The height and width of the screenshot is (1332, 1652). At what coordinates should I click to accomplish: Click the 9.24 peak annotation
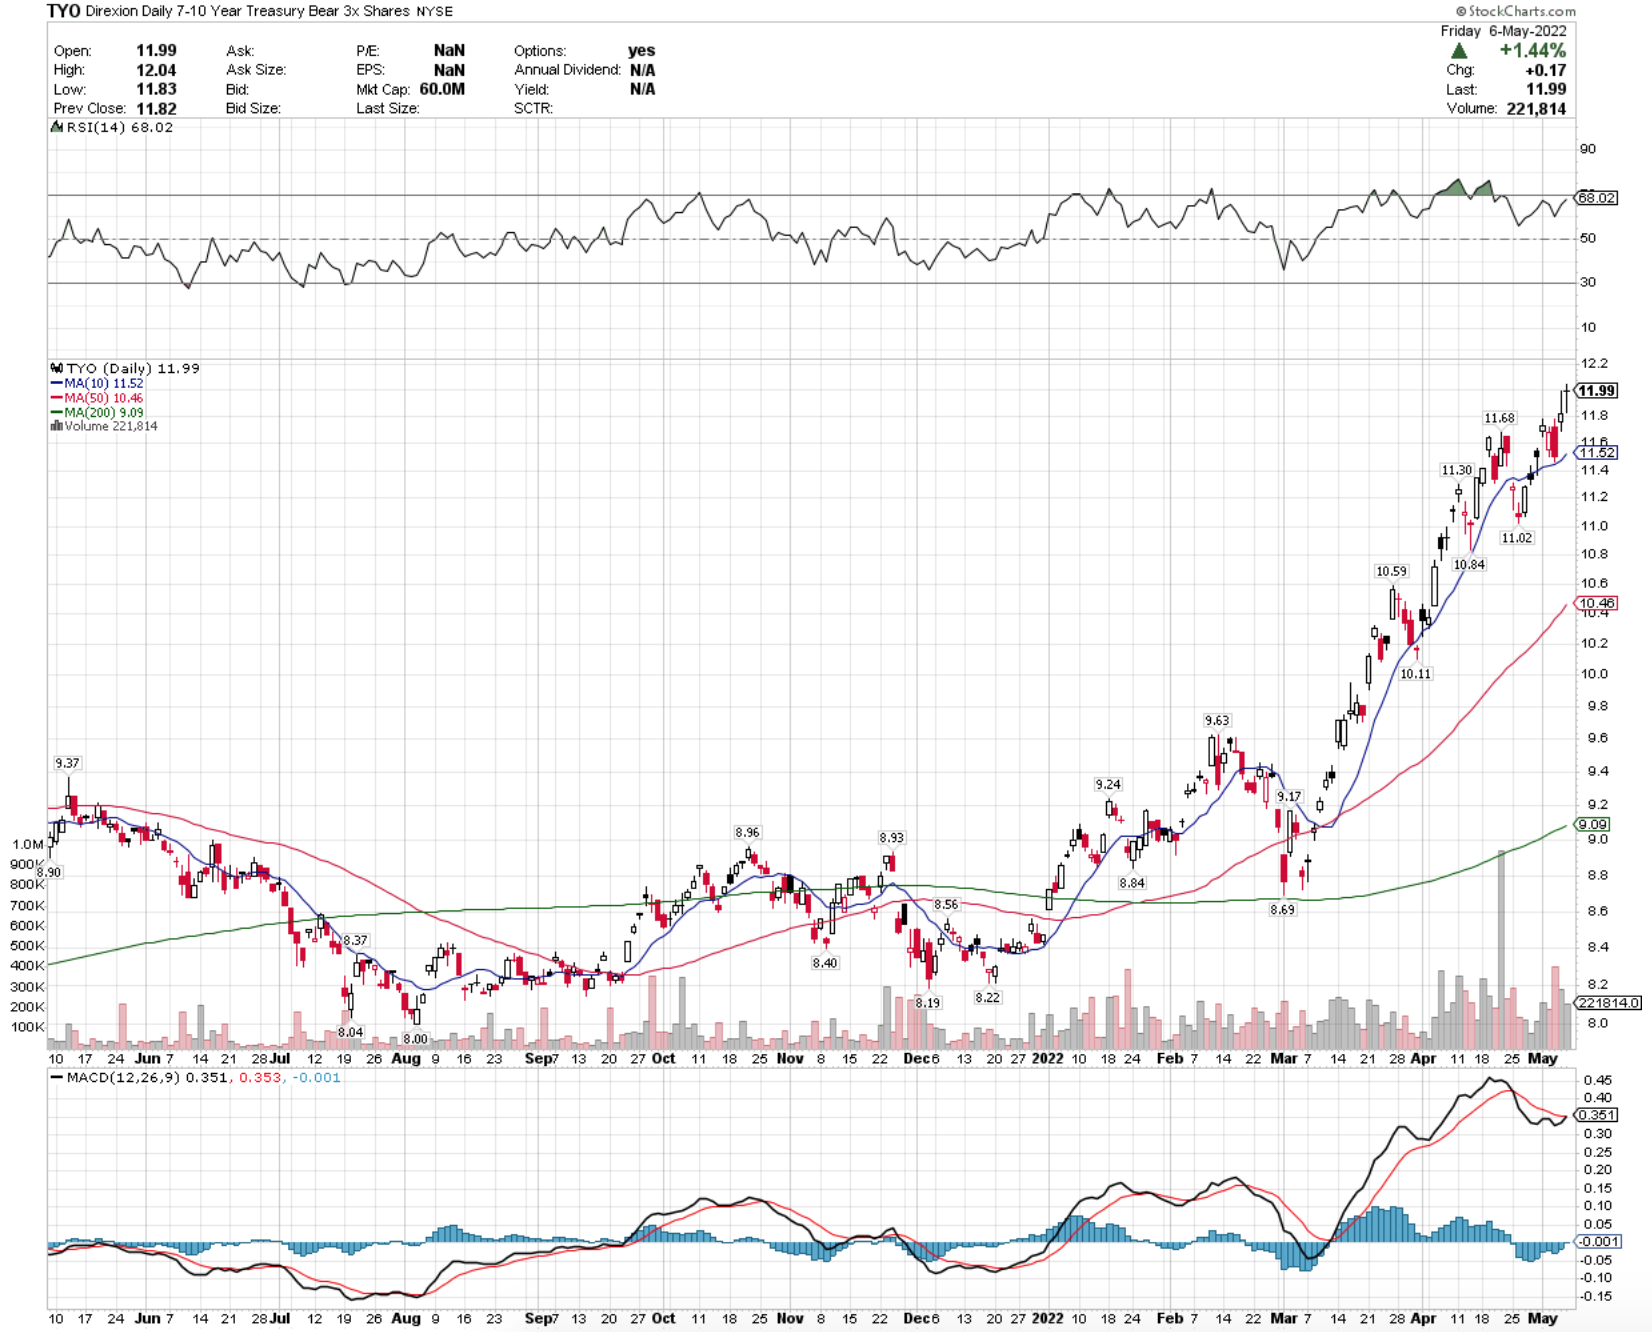pos(1108,785)
